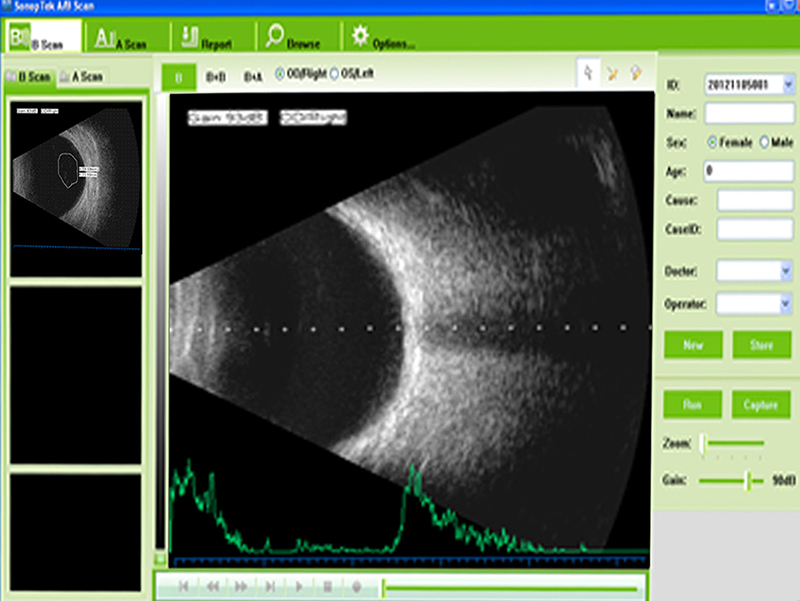The image size is (800, 601).
Task: Click the record icon in playback bar
Action: (356, 587)
